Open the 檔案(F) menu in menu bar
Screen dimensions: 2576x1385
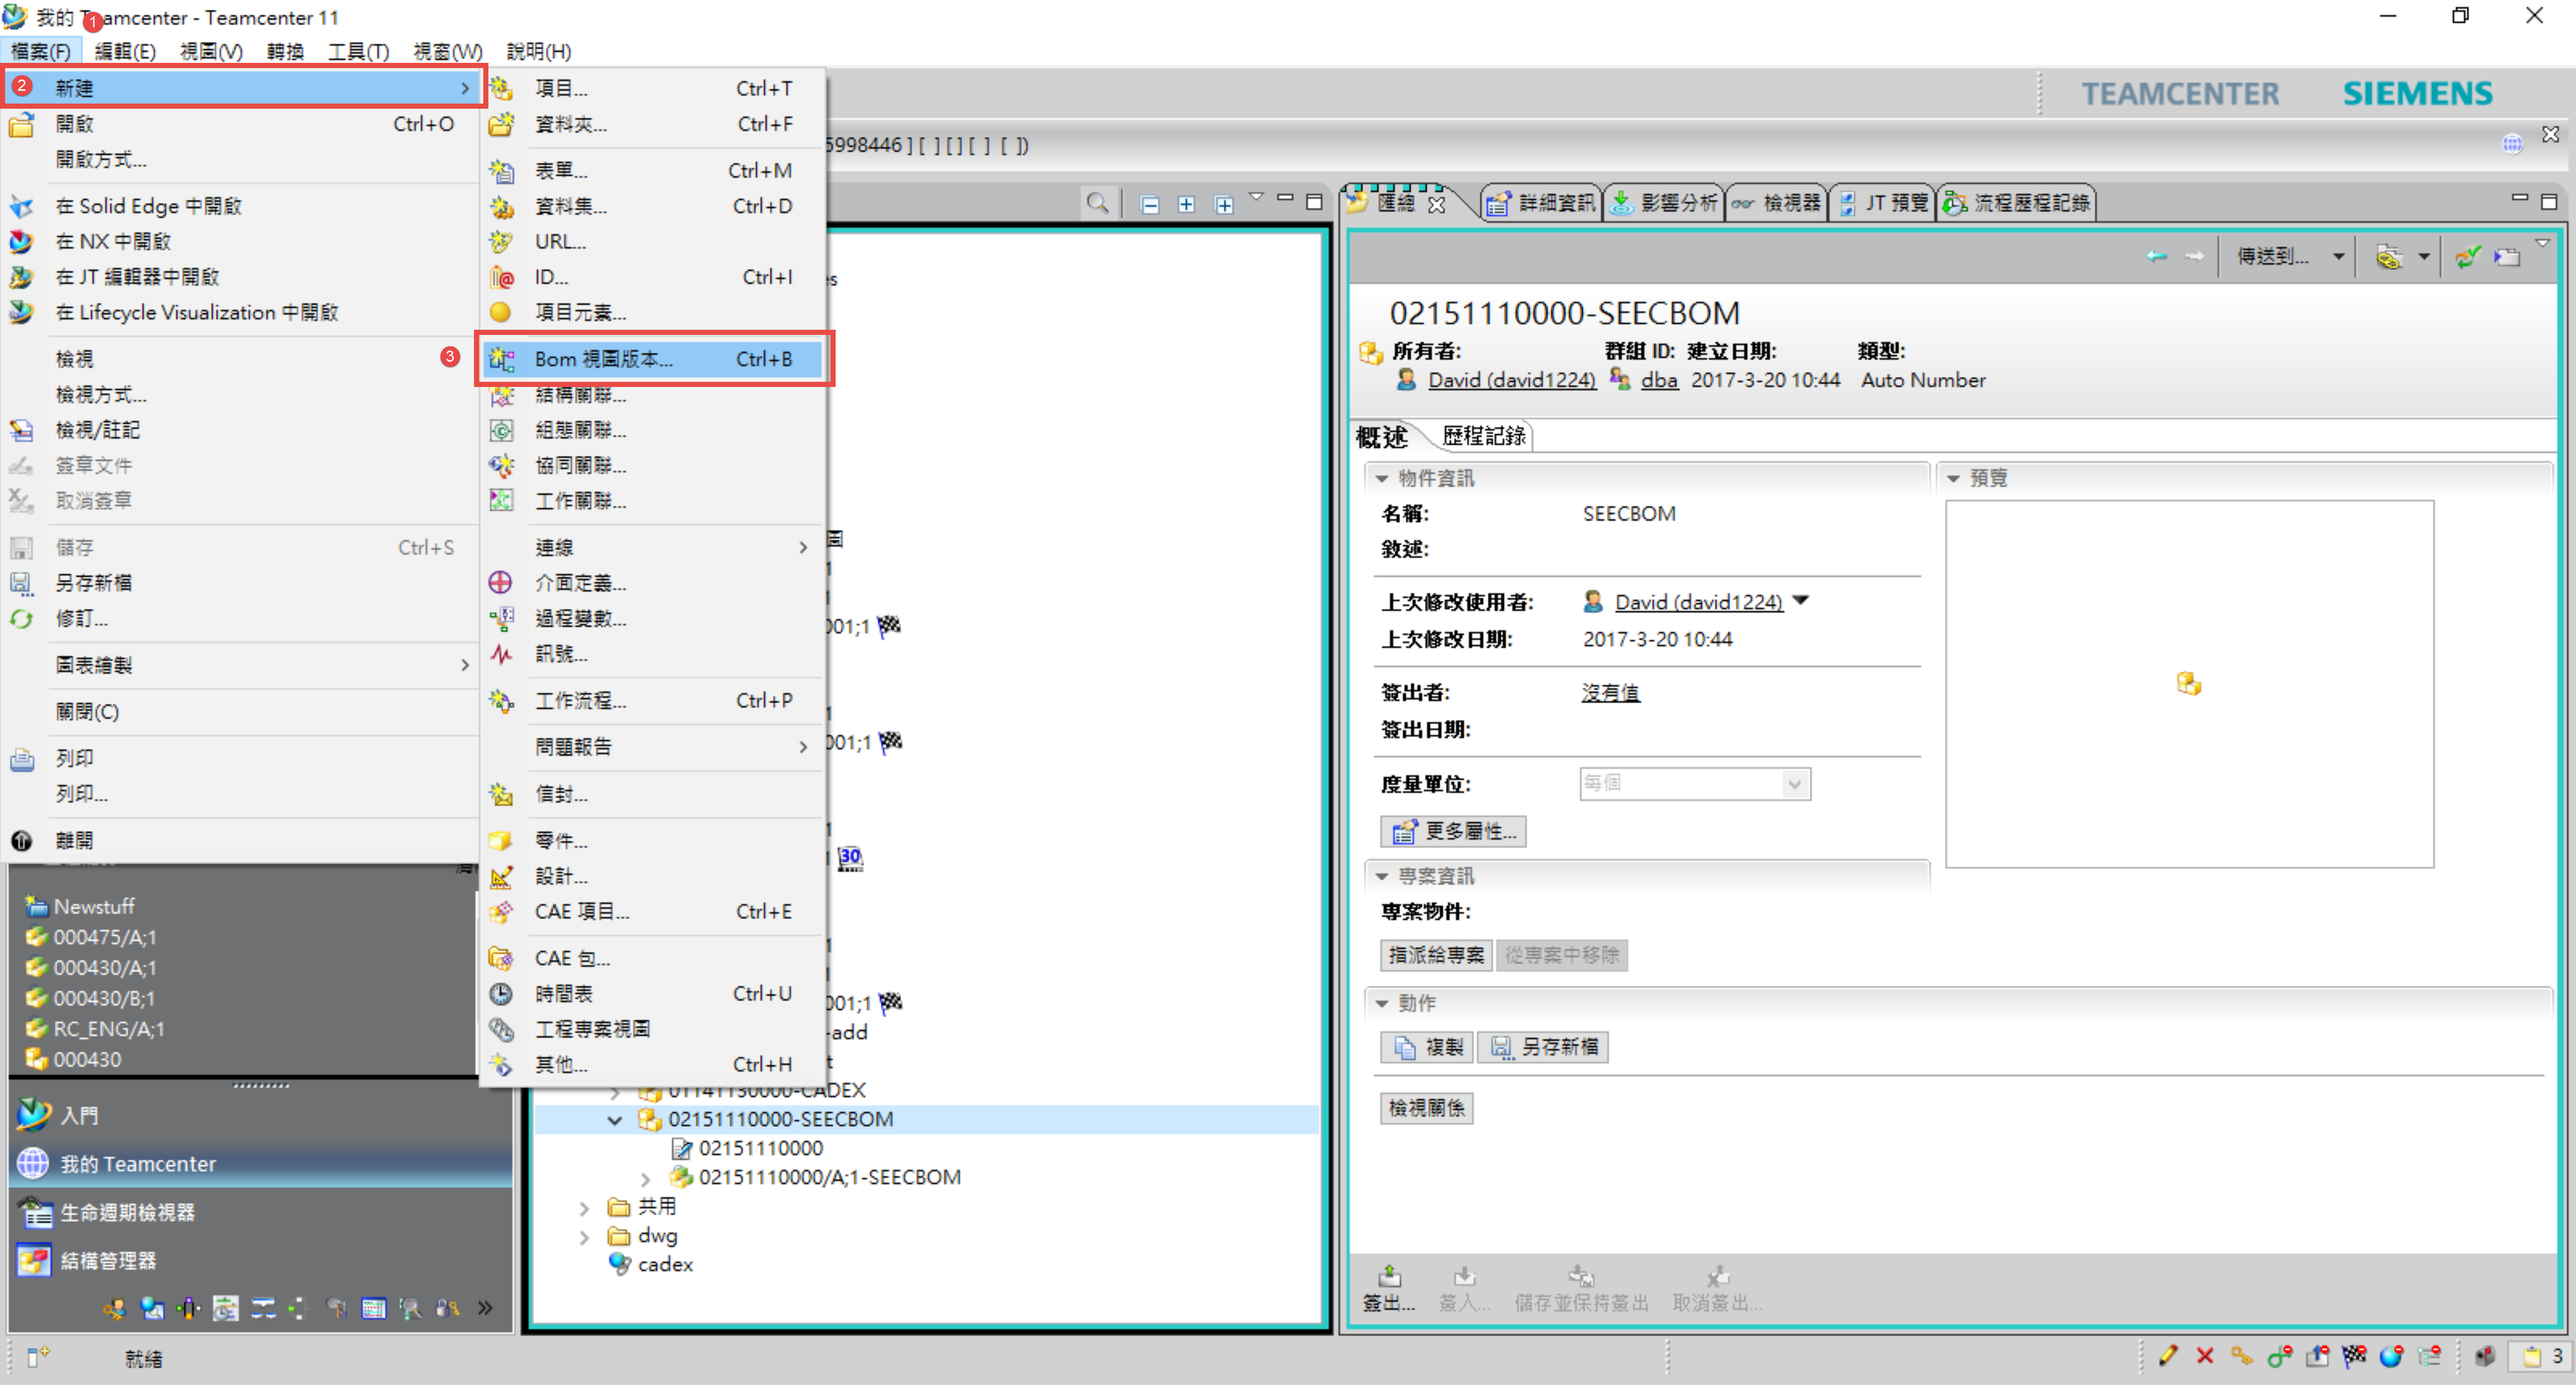40,51
